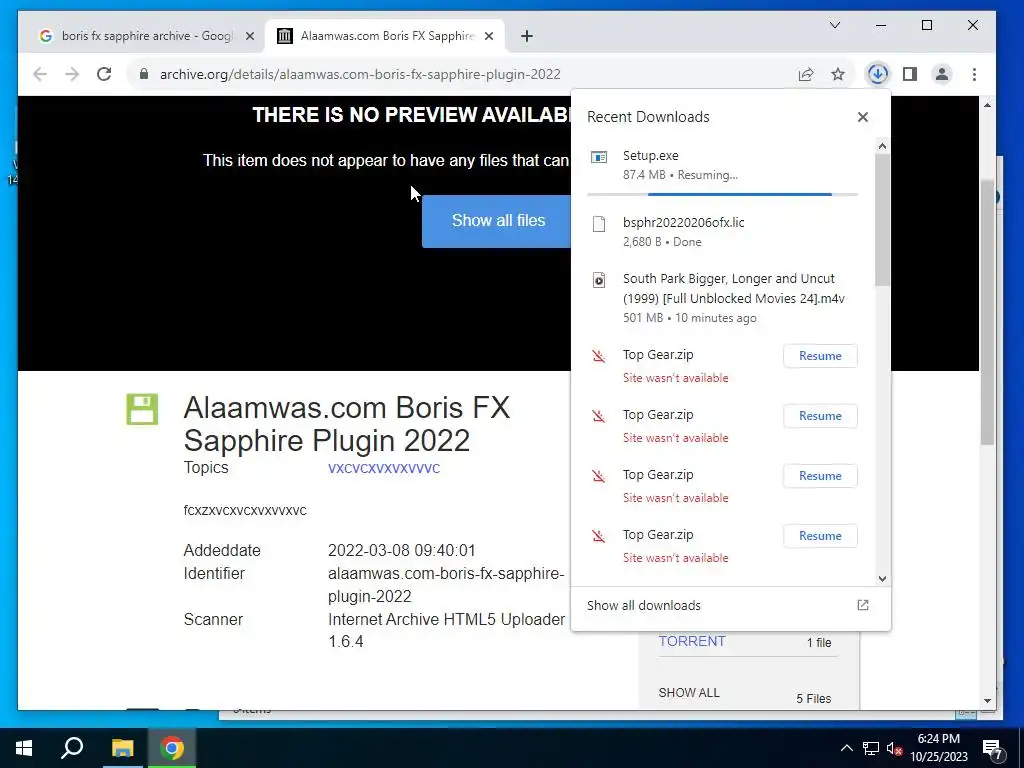This screenshot has width=1024, height=768.
Task: Click the Setup.exe download progress bar
Action: pos(722,194)
